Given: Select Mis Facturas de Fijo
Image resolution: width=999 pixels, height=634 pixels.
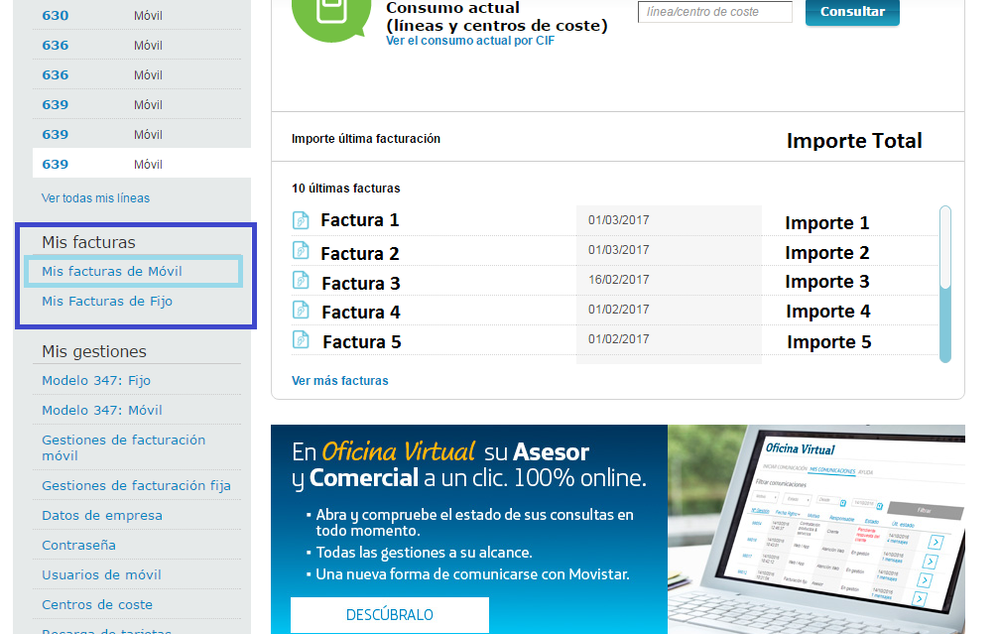Looking at the screenshot, I should pos(107,301).
